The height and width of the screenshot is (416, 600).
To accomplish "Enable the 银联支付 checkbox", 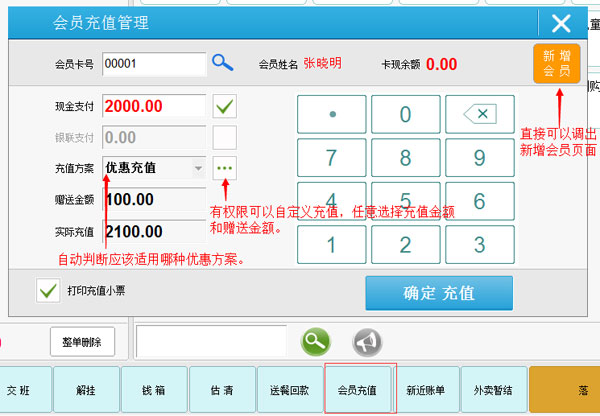I will click(225, 137).
